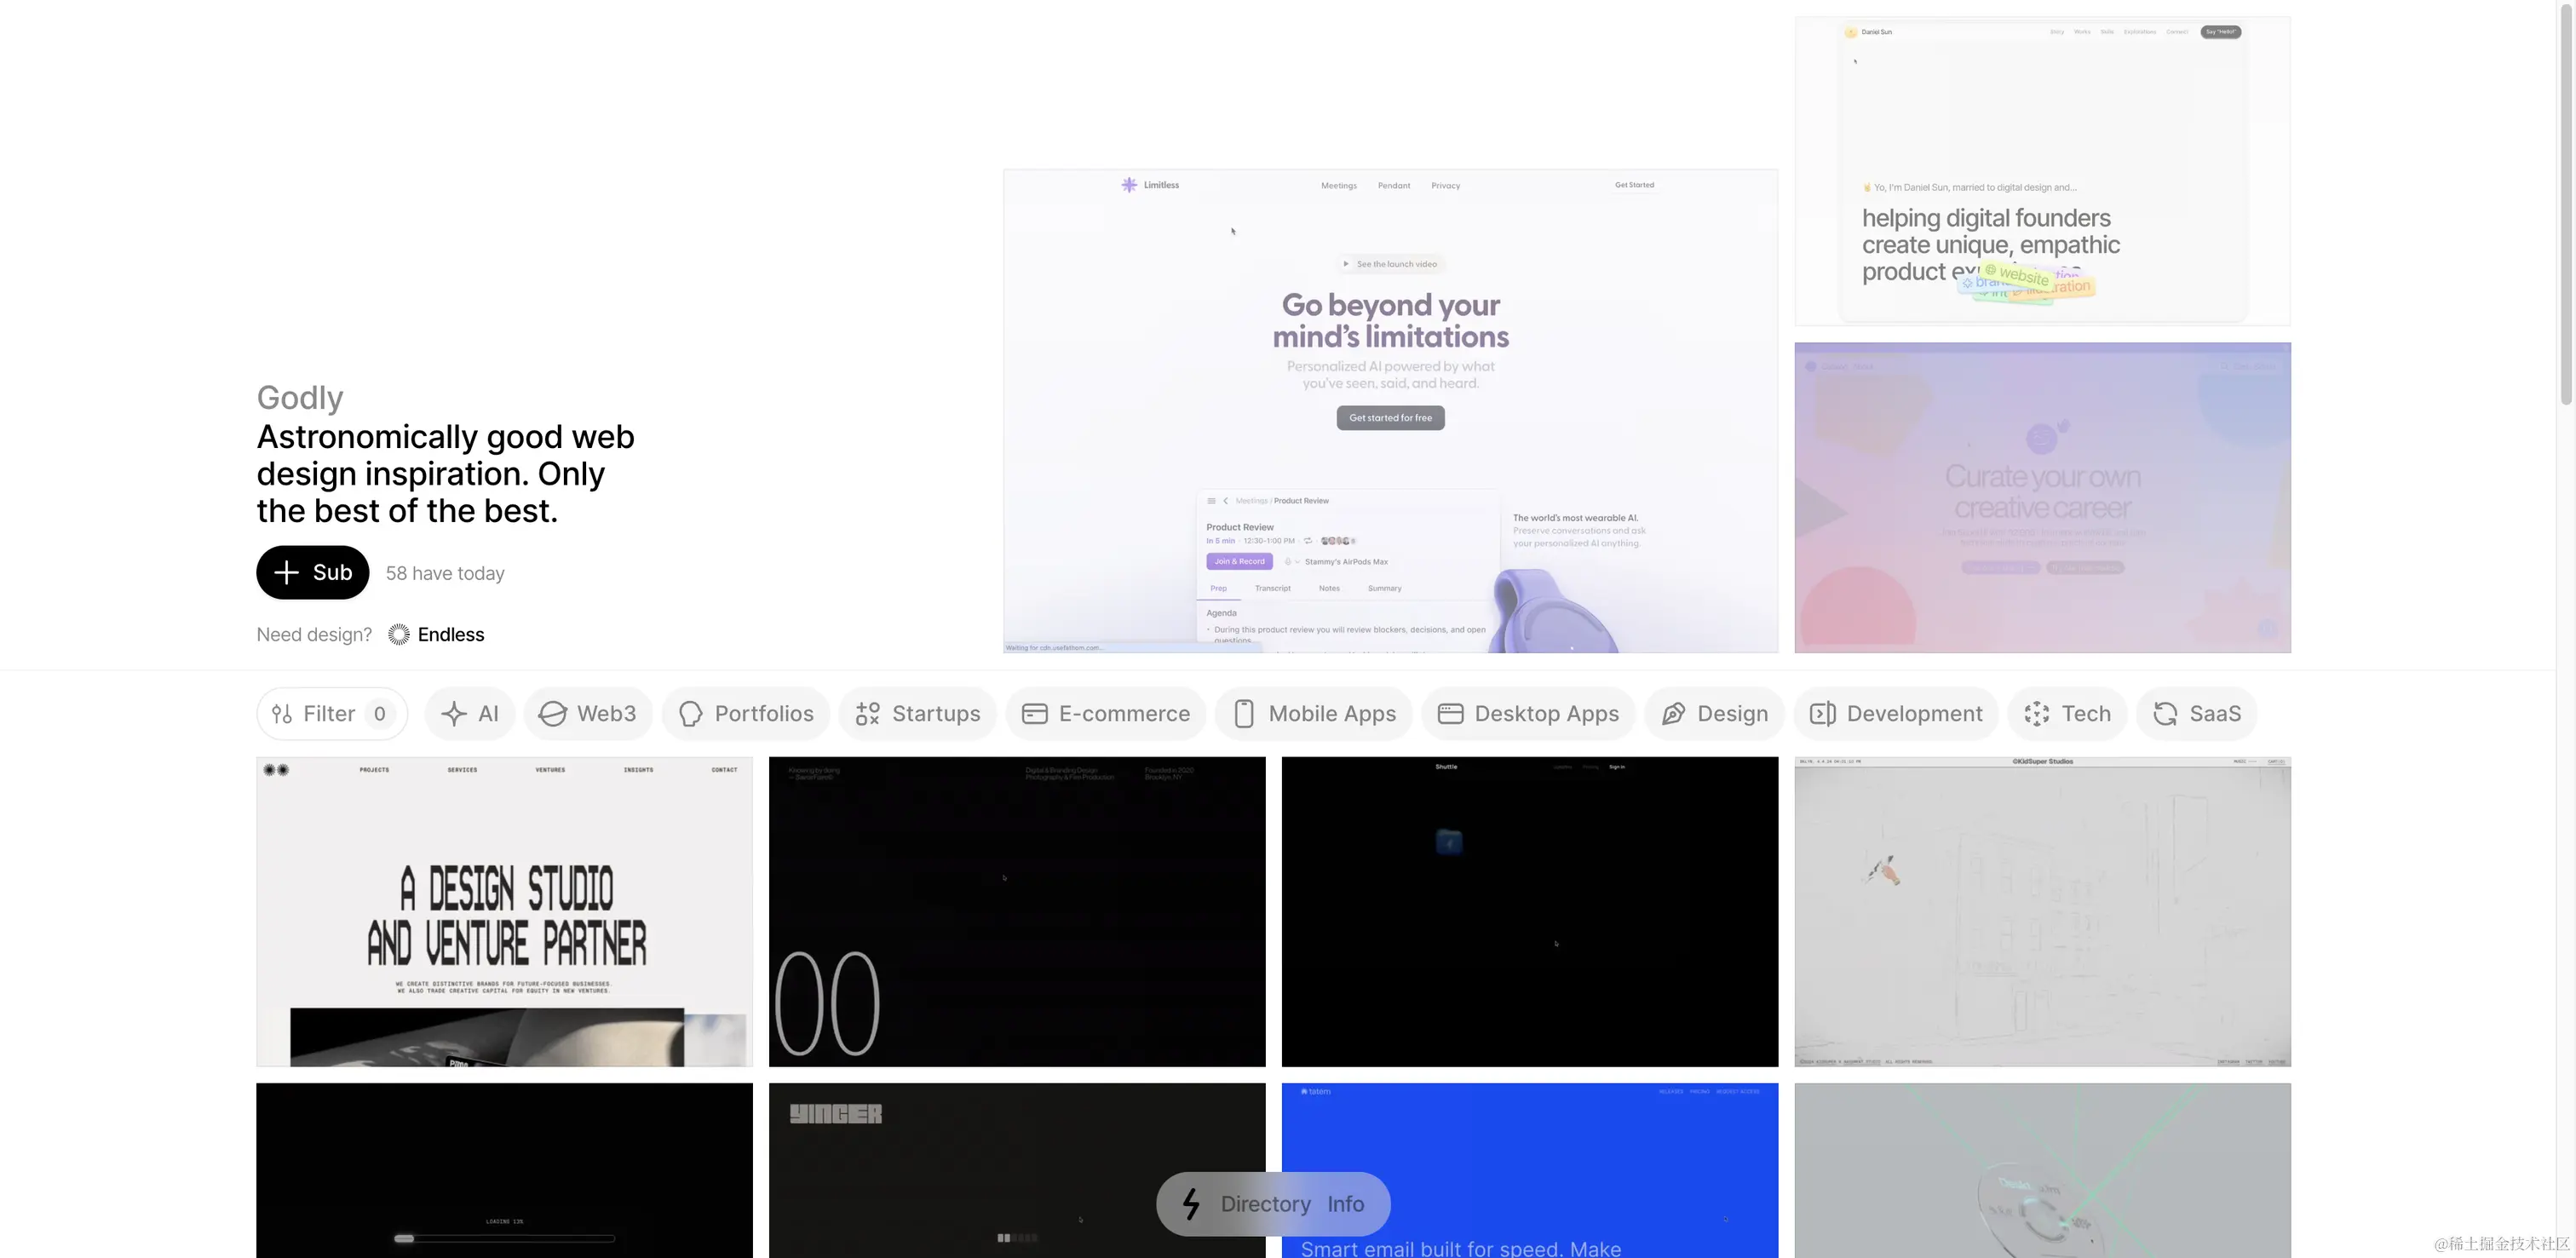Choose the Web3 planet category icon

pos(552,714)
